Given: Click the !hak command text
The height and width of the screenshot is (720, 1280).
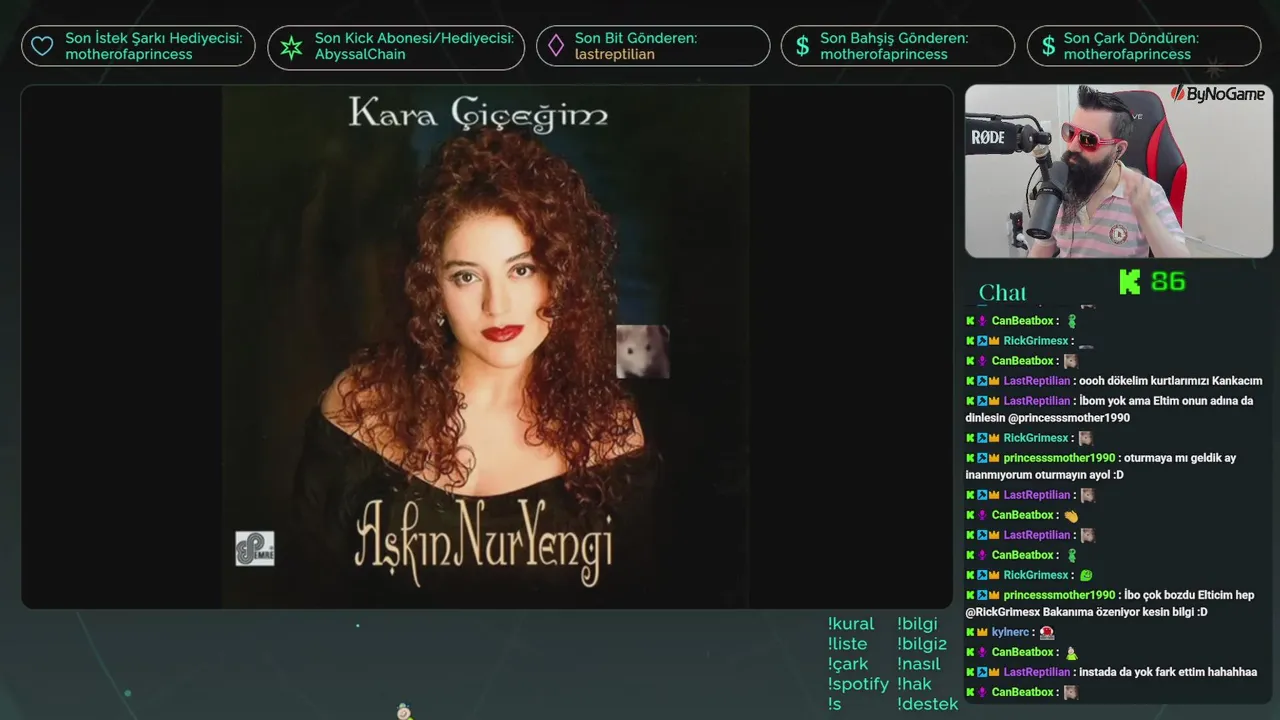Looking at the screenshot, I should click(914, 684).
